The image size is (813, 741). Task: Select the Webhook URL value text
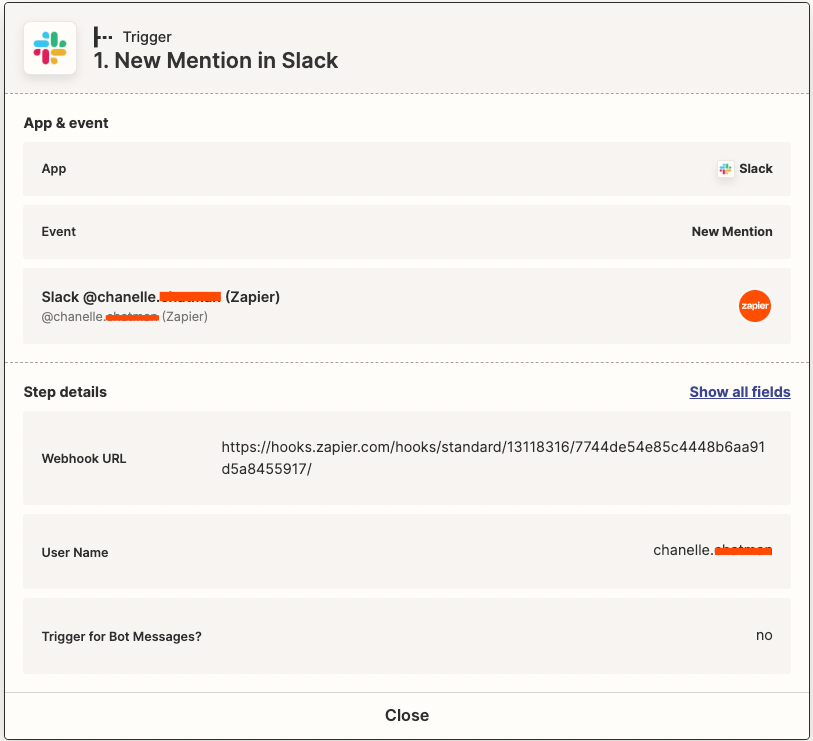[x=493, y=458]
